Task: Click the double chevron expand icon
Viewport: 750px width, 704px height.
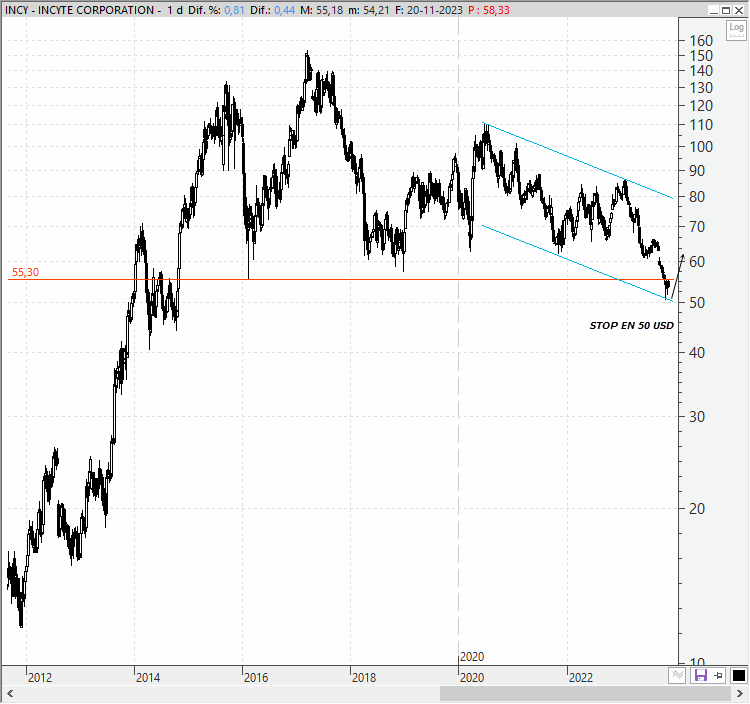Action: [677, 676]
